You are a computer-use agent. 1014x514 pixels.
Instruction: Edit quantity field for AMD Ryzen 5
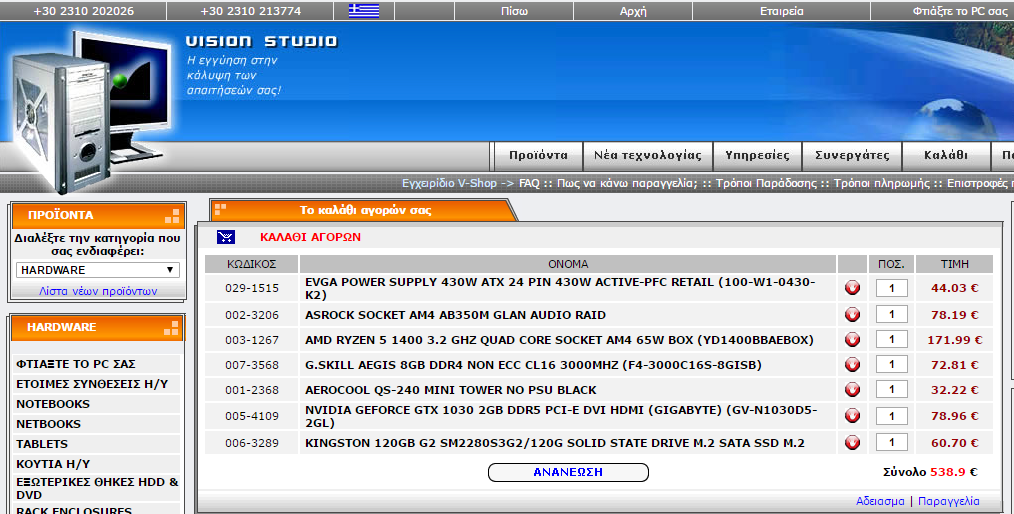891,339
